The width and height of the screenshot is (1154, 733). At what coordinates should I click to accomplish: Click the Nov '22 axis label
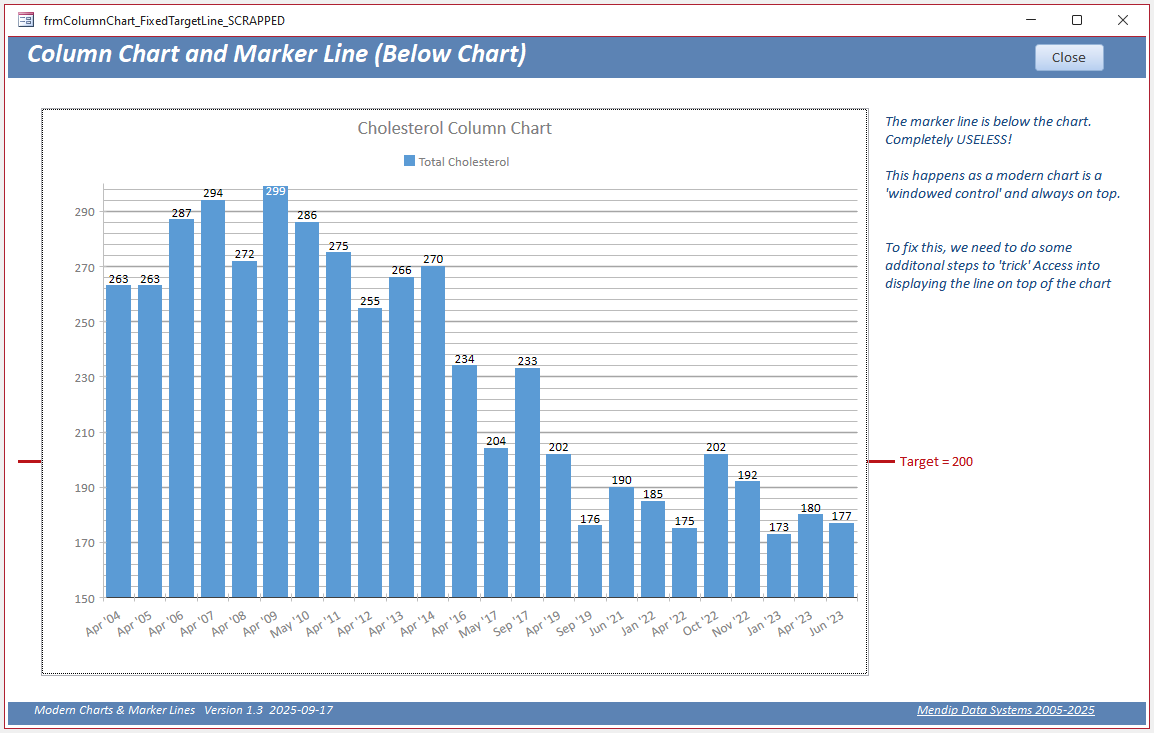pos(732,624)
